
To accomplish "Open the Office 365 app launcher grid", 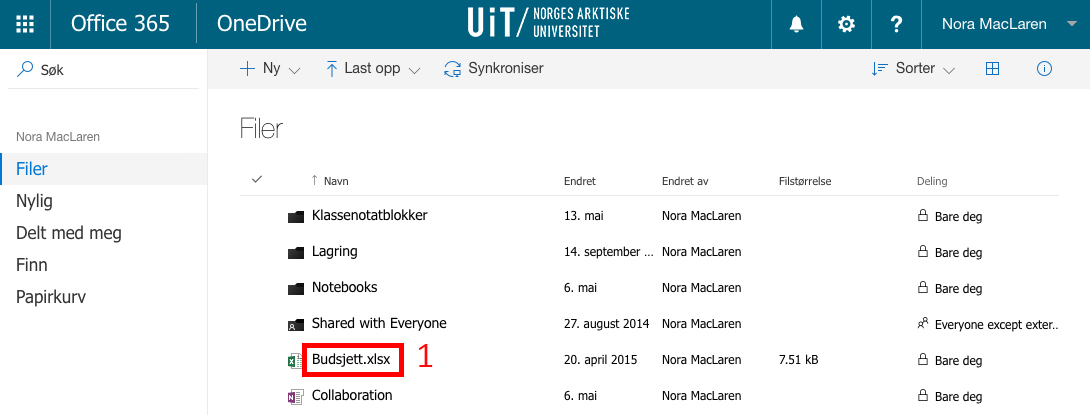I will point(26,24).
